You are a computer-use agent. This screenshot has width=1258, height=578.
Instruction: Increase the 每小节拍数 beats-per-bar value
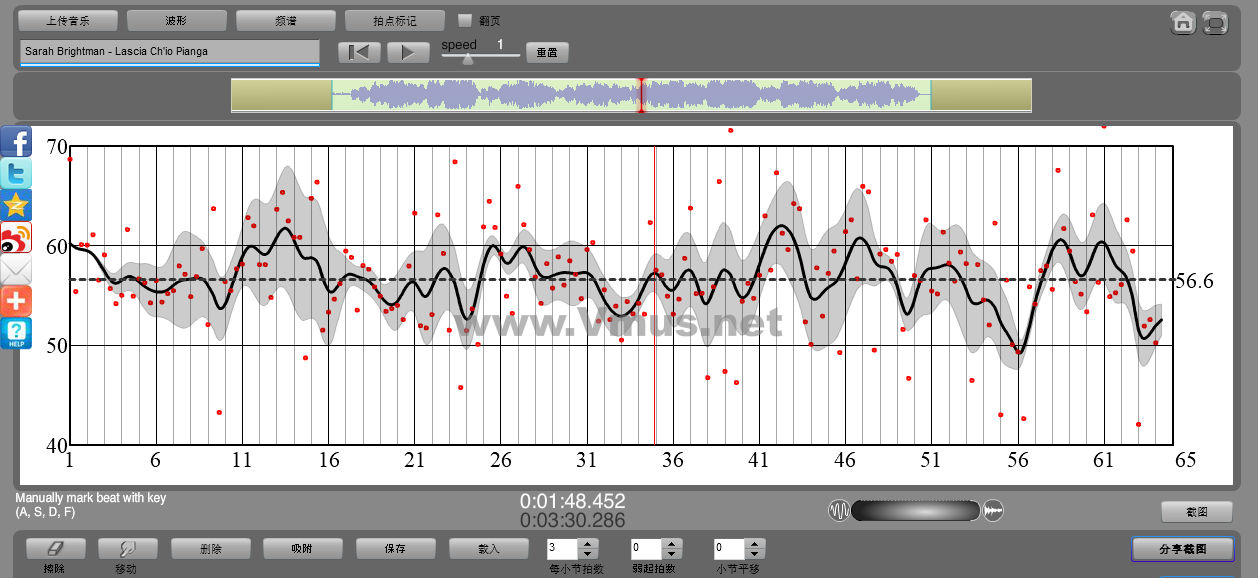[588, 544]
